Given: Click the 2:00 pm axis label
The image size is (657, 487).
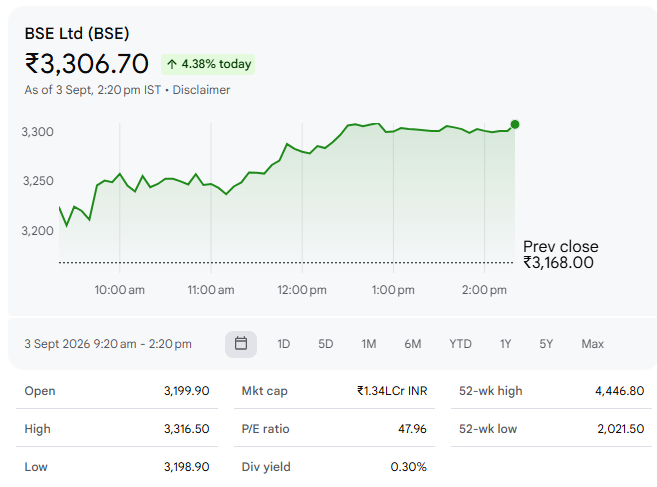Looking at the screenshot, I should click(x=484, y=290).
